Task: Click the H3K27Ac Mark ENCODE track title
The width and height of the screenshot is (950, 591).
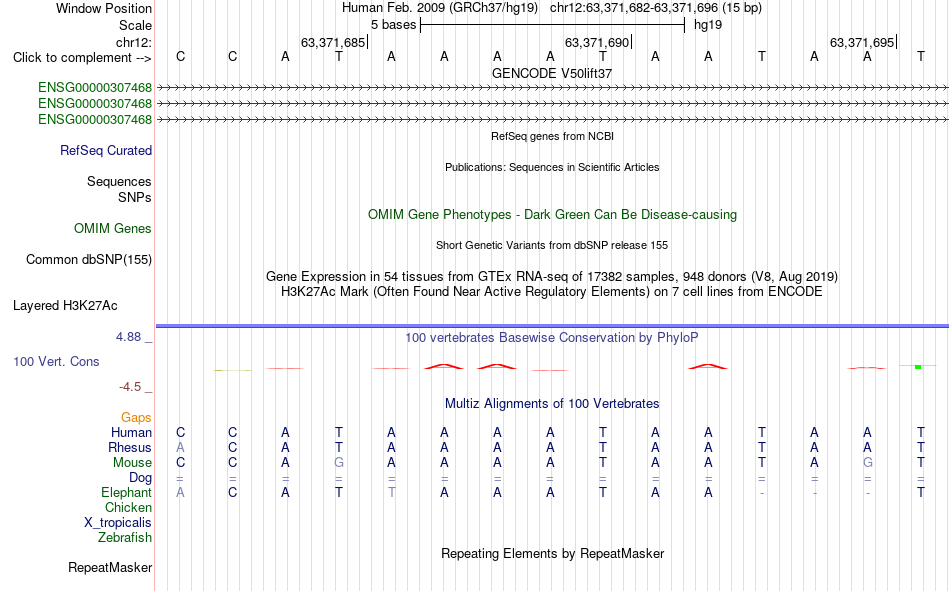Action: 552,292
